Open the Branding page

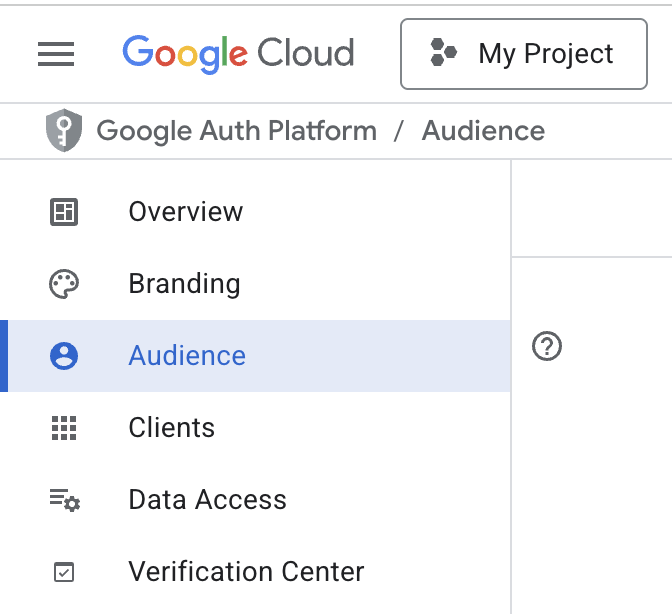click(x=255, y=284)
